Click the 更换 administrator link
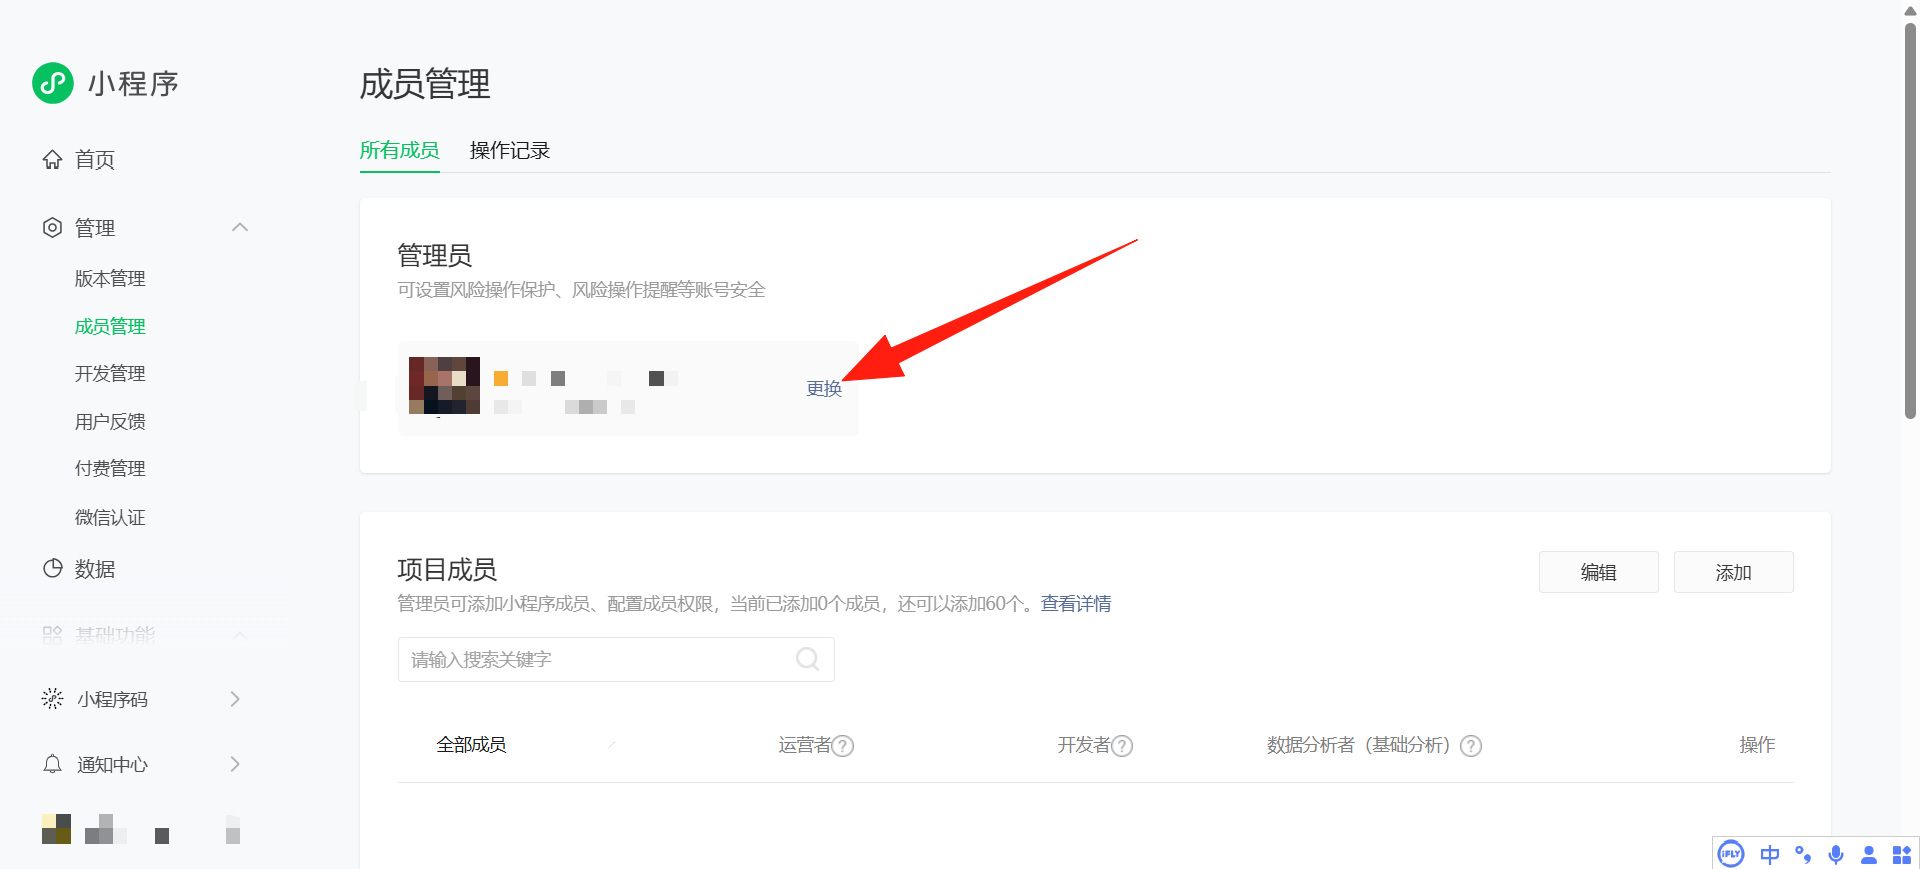Image resolution: width=1920 pixels, height=869 pixels. click(824, 389)
